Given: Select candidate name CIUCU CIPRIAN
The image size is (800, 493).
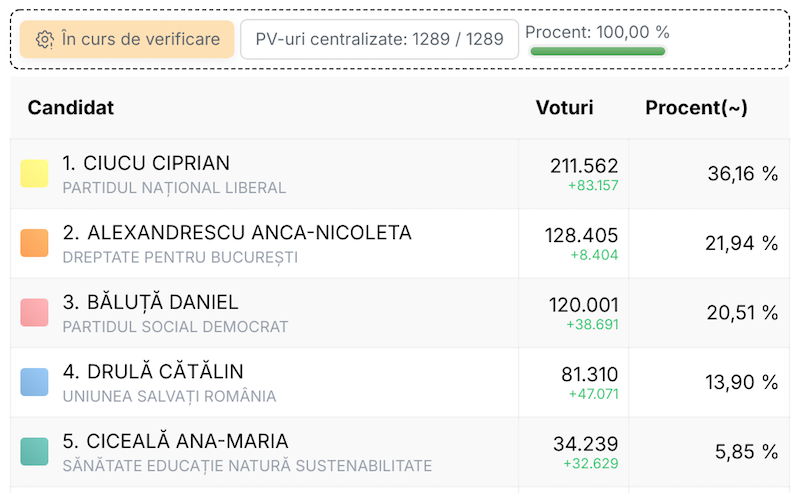Looking at the screenshot, I should point(146,163).
